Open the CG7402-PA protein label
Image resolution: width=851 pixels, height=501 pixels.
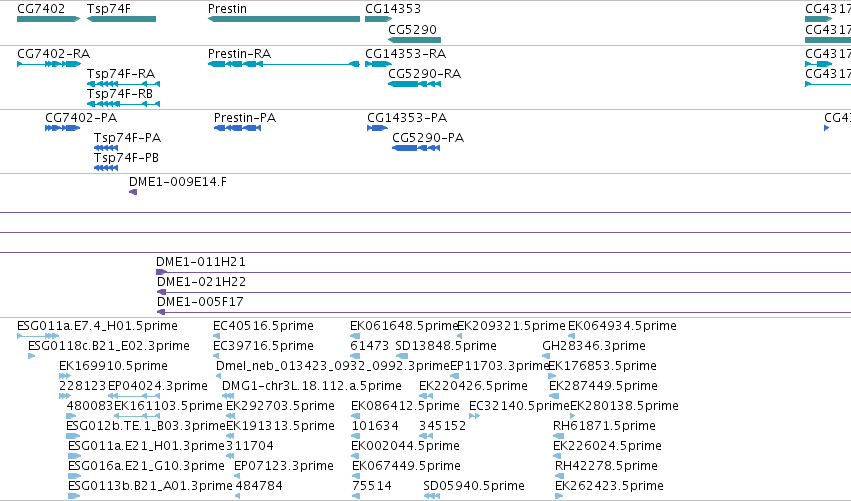(x=81, y=118)
